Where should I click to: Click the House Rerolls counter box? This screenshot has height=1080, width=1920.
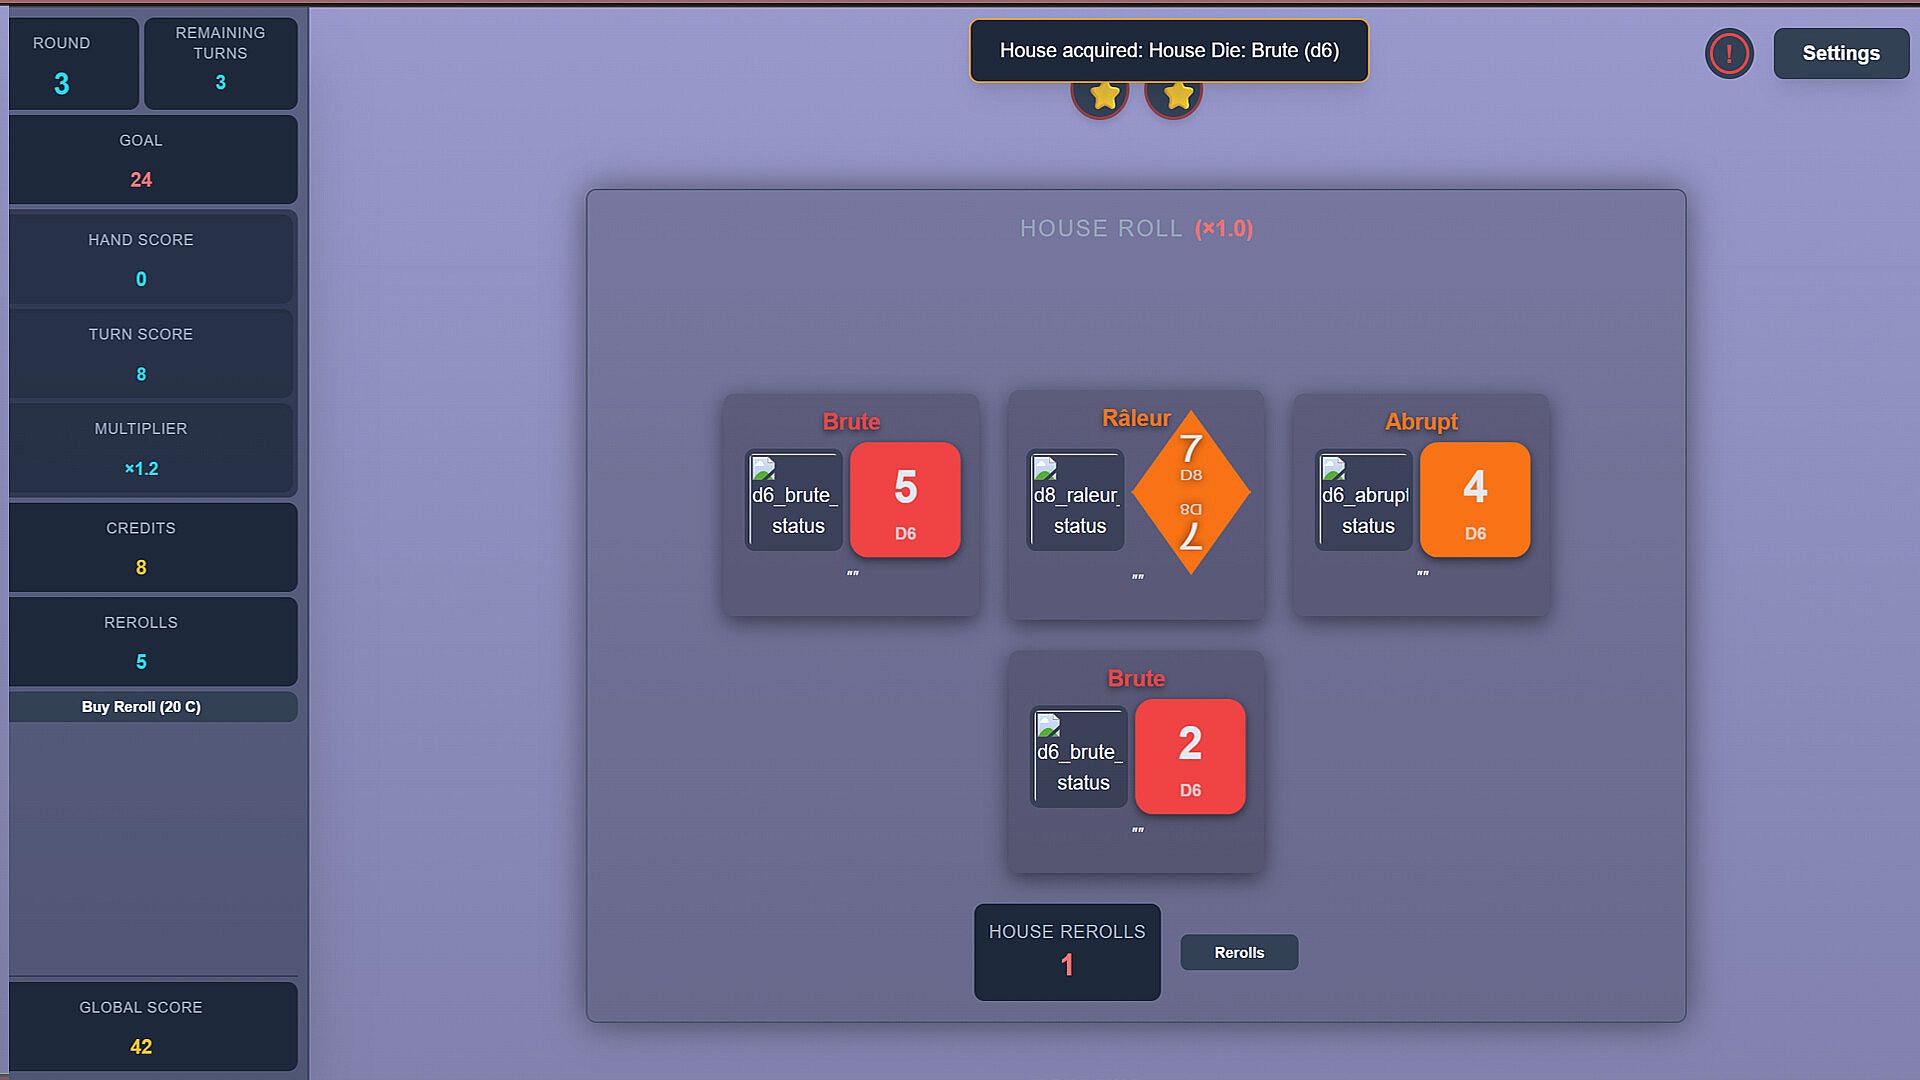click(x=1067, y=951)
